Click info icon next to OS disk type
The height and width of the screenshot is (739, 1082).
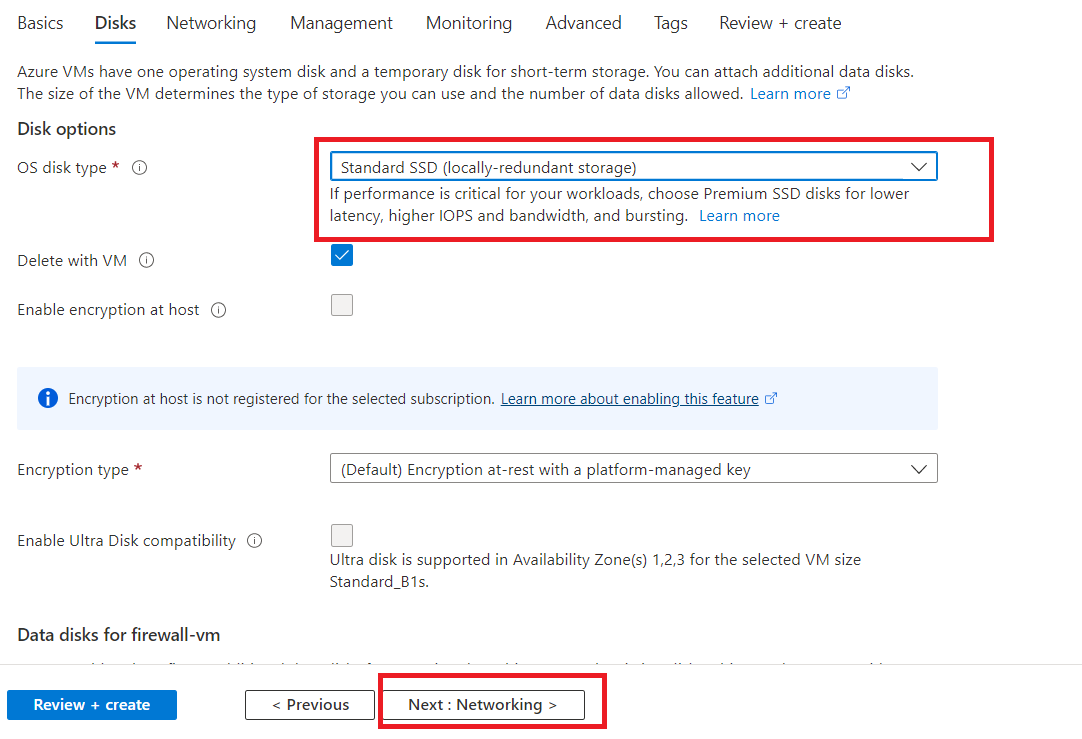pyautogui.click(x=140, y=168)
